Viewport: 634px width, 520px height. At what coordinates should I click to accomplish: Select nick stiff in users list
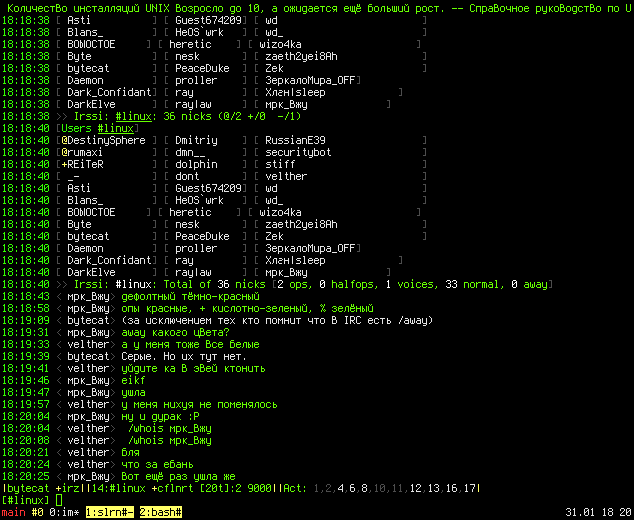point(280,165)
